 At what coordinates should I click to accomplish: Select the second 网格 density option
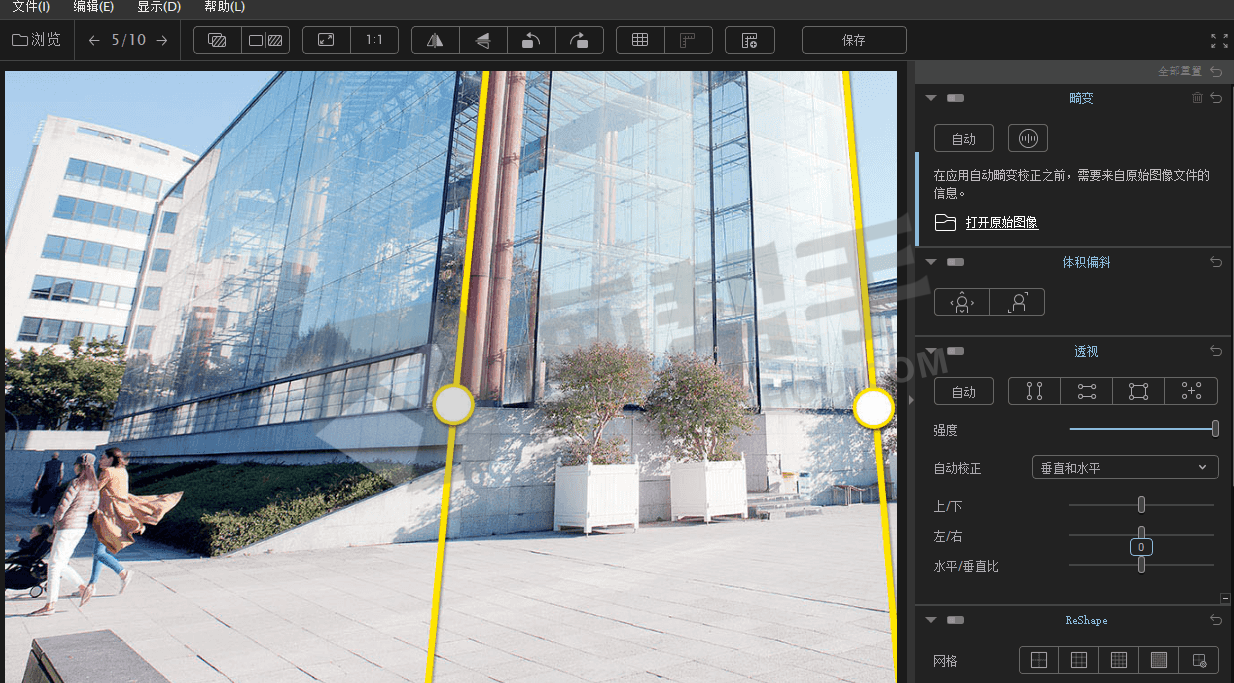pos(1079,660)
